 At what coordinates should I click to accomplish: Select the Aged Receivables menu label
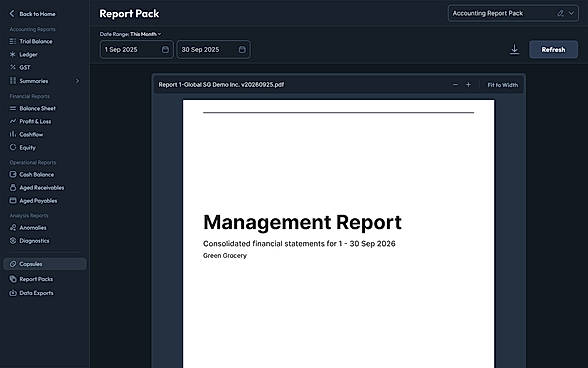click(x=42, y=187)
